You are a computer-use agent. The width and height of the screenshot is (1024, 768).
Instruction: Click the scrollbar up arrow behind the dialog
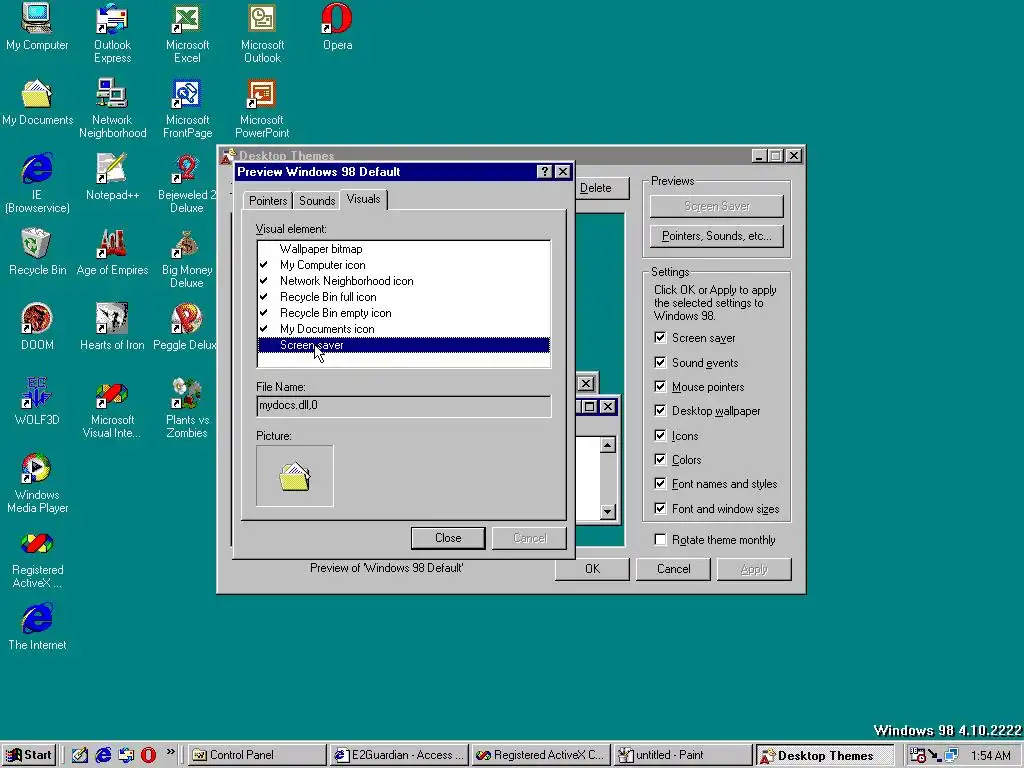pyautogui.click(x=608, y=445)
